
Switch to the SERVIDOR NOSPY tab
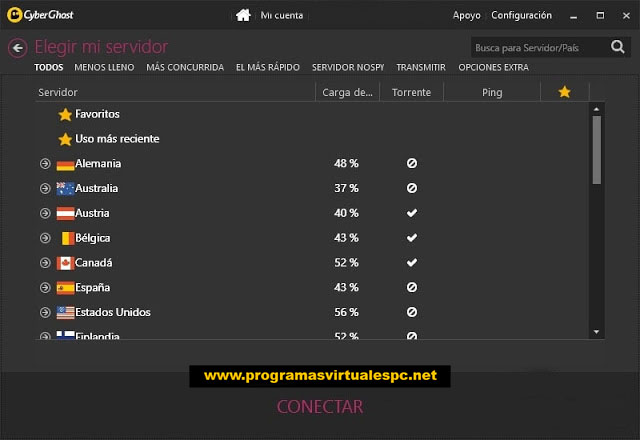pyautogui.click(x=348, y=67)
